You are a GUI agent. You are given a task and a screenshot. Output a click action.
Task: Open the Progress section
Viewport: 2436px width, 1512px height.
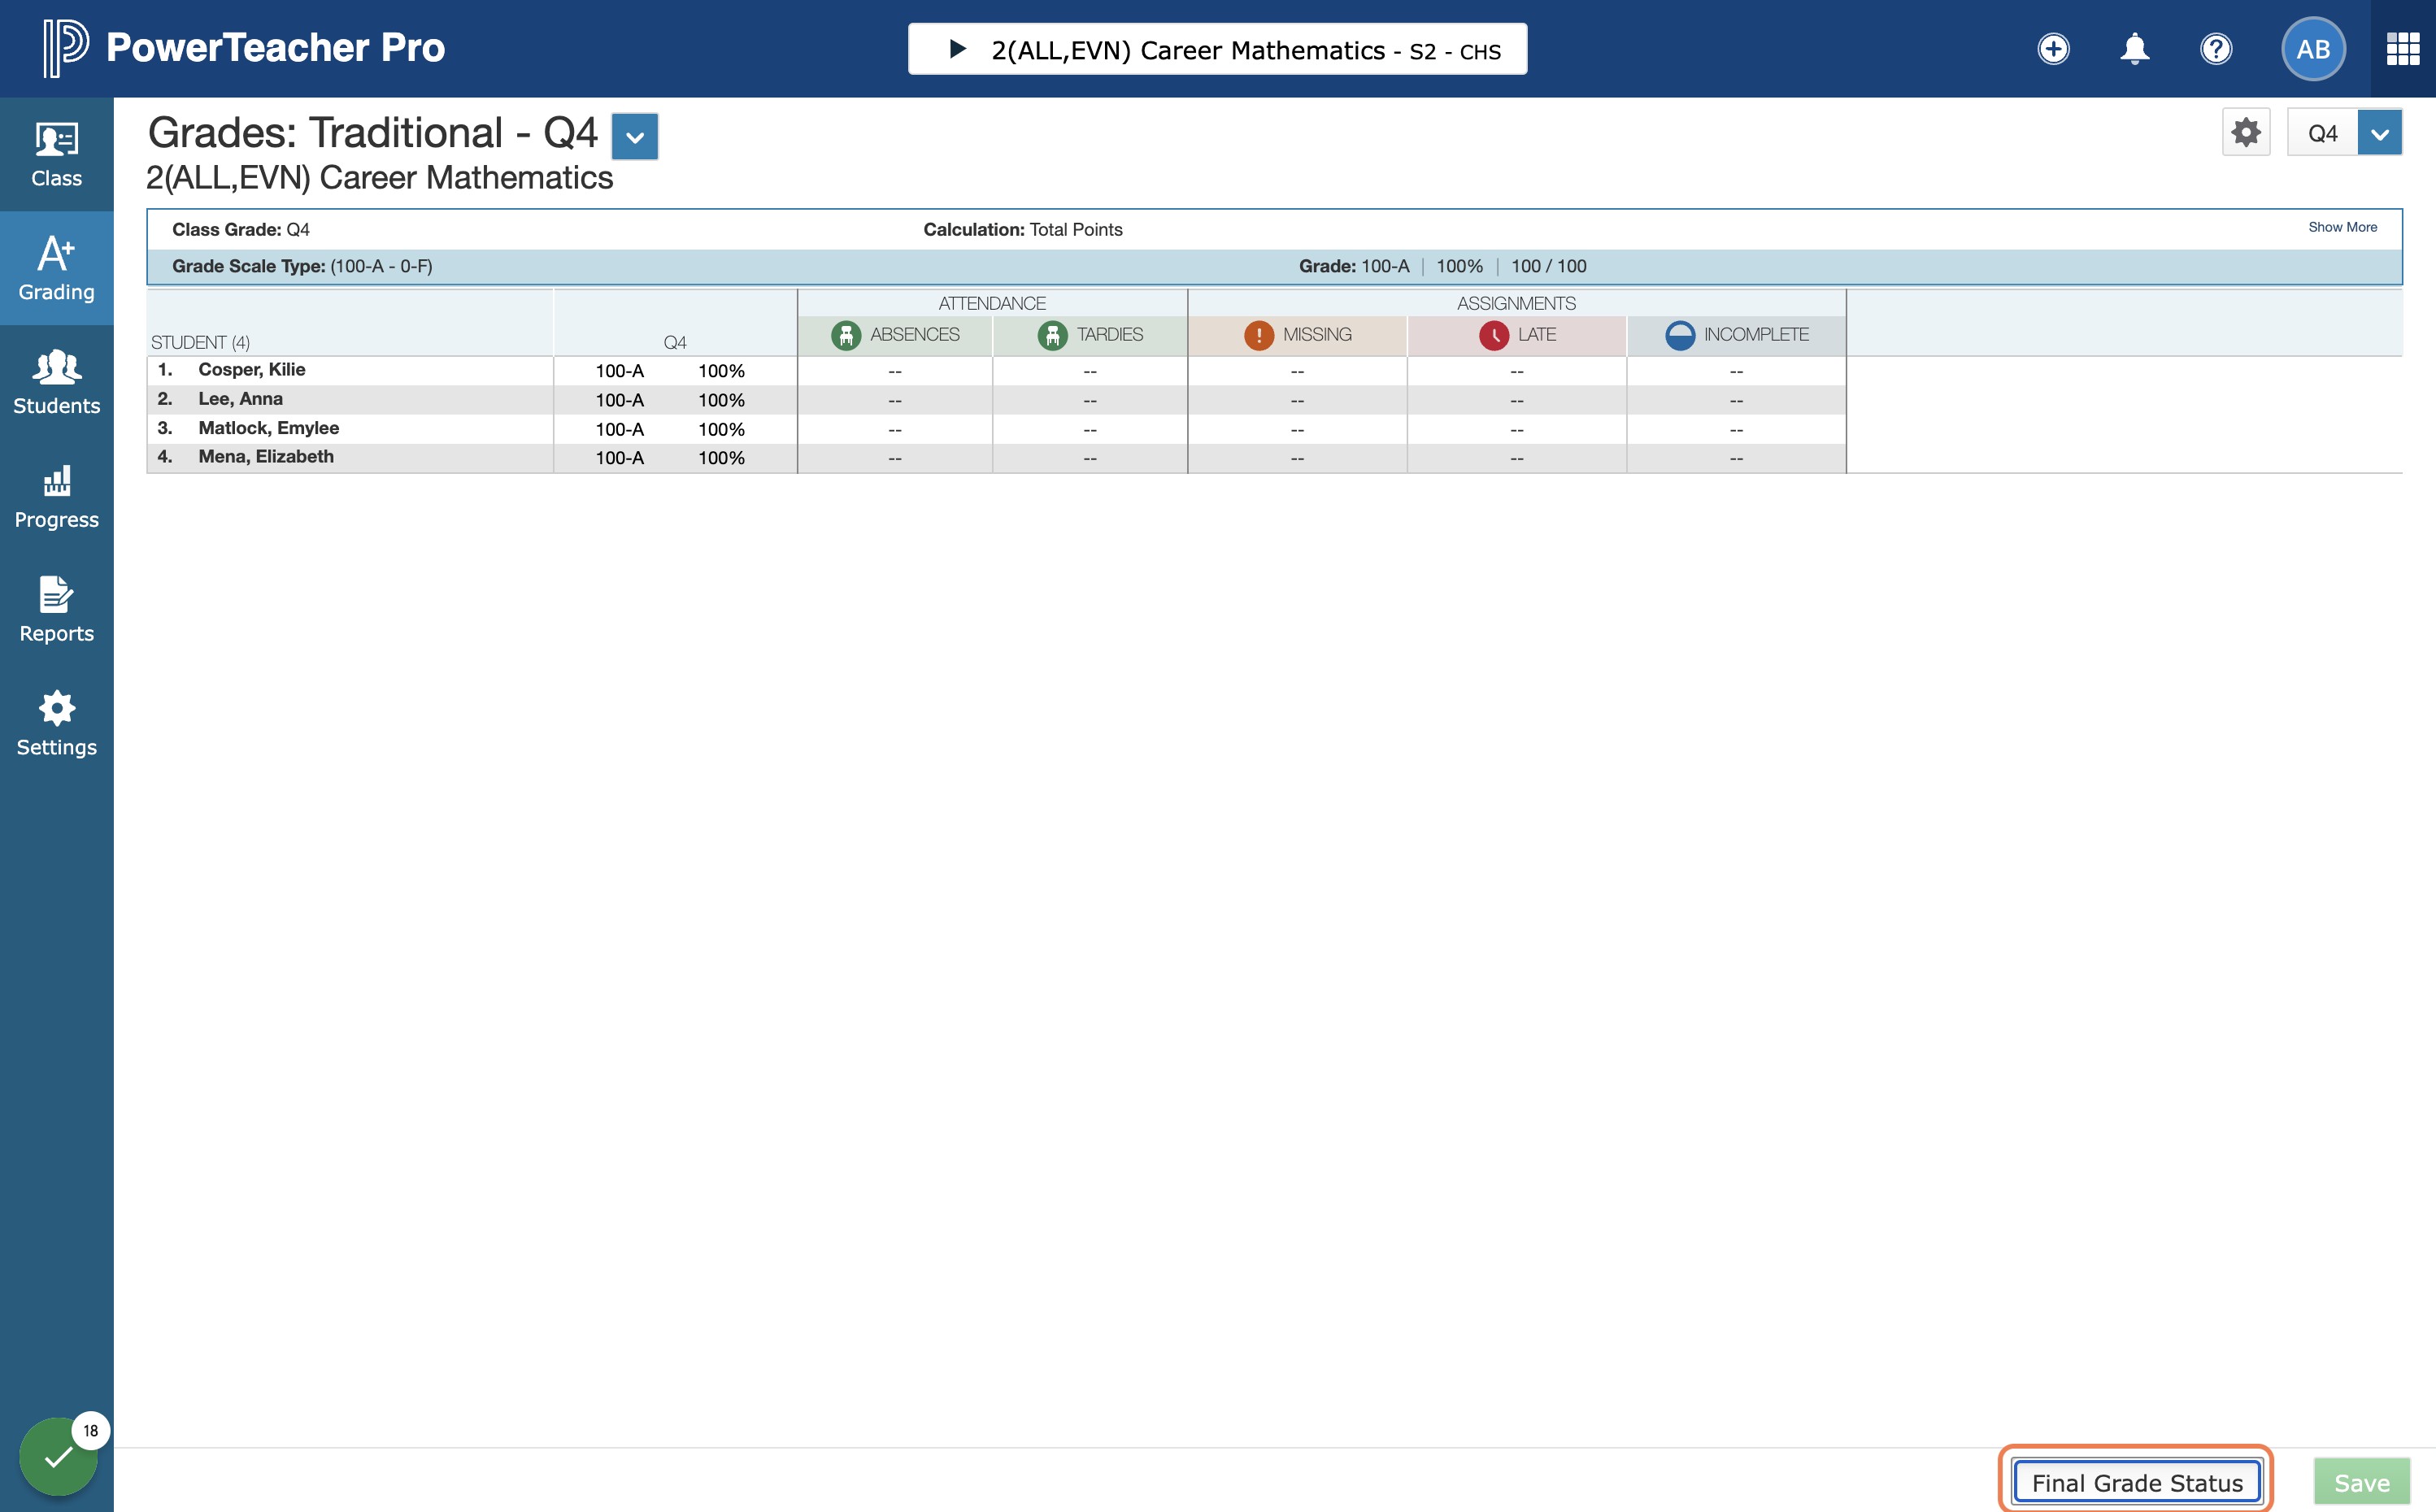pos(56,496)
